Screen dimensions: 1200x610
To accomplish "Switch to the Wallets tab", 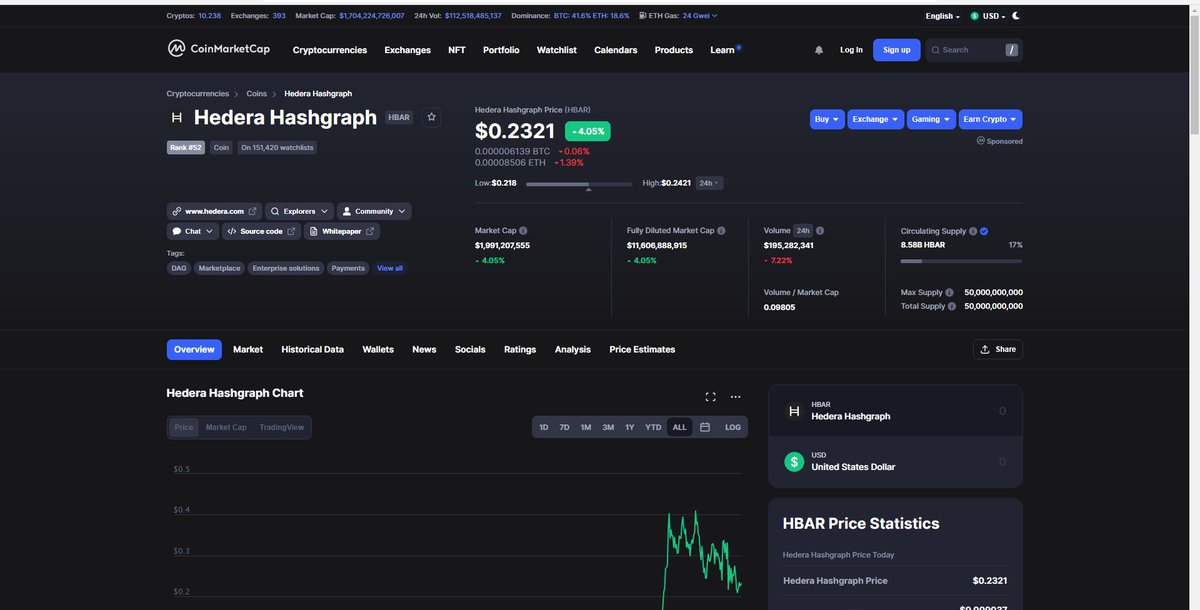I will pos(378,350).
